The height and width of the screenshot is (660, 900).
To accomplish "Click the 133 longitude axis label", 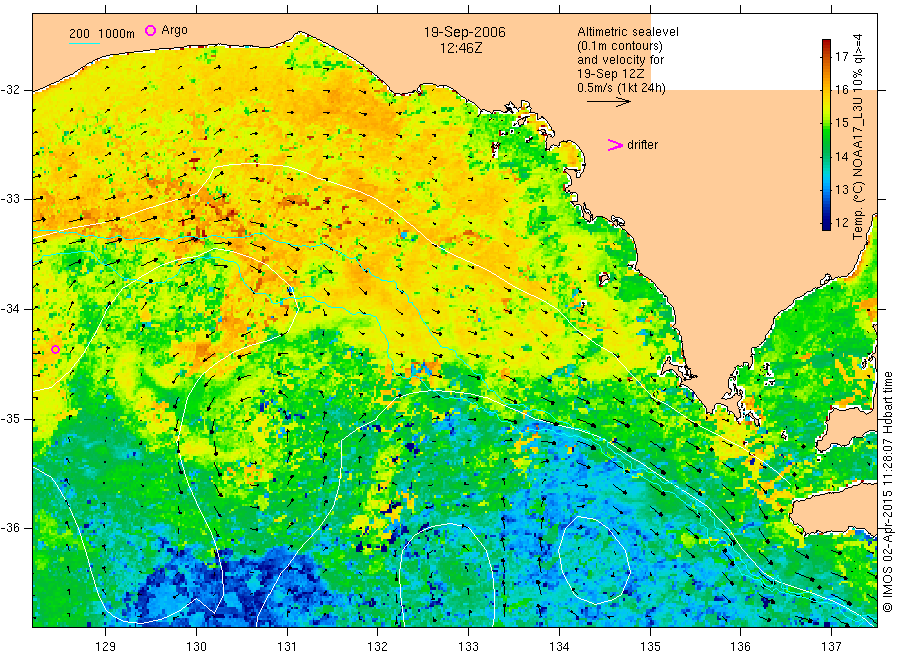I will click(x=468, y=647).
